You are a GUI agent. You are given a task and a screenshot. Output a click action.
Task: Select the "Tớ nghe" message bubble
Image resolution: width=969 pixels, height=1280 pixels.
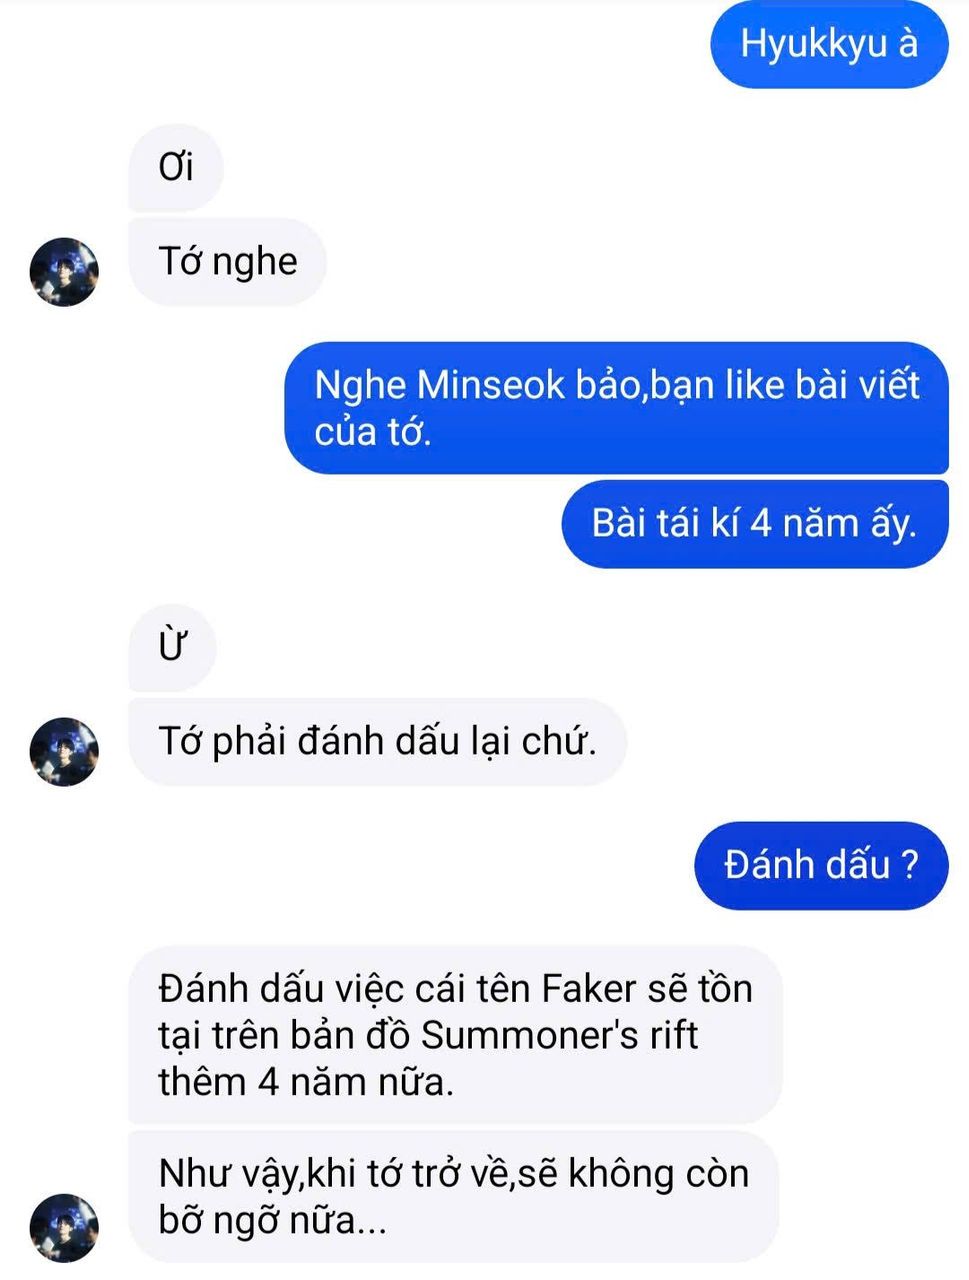(x=228, y=262)
